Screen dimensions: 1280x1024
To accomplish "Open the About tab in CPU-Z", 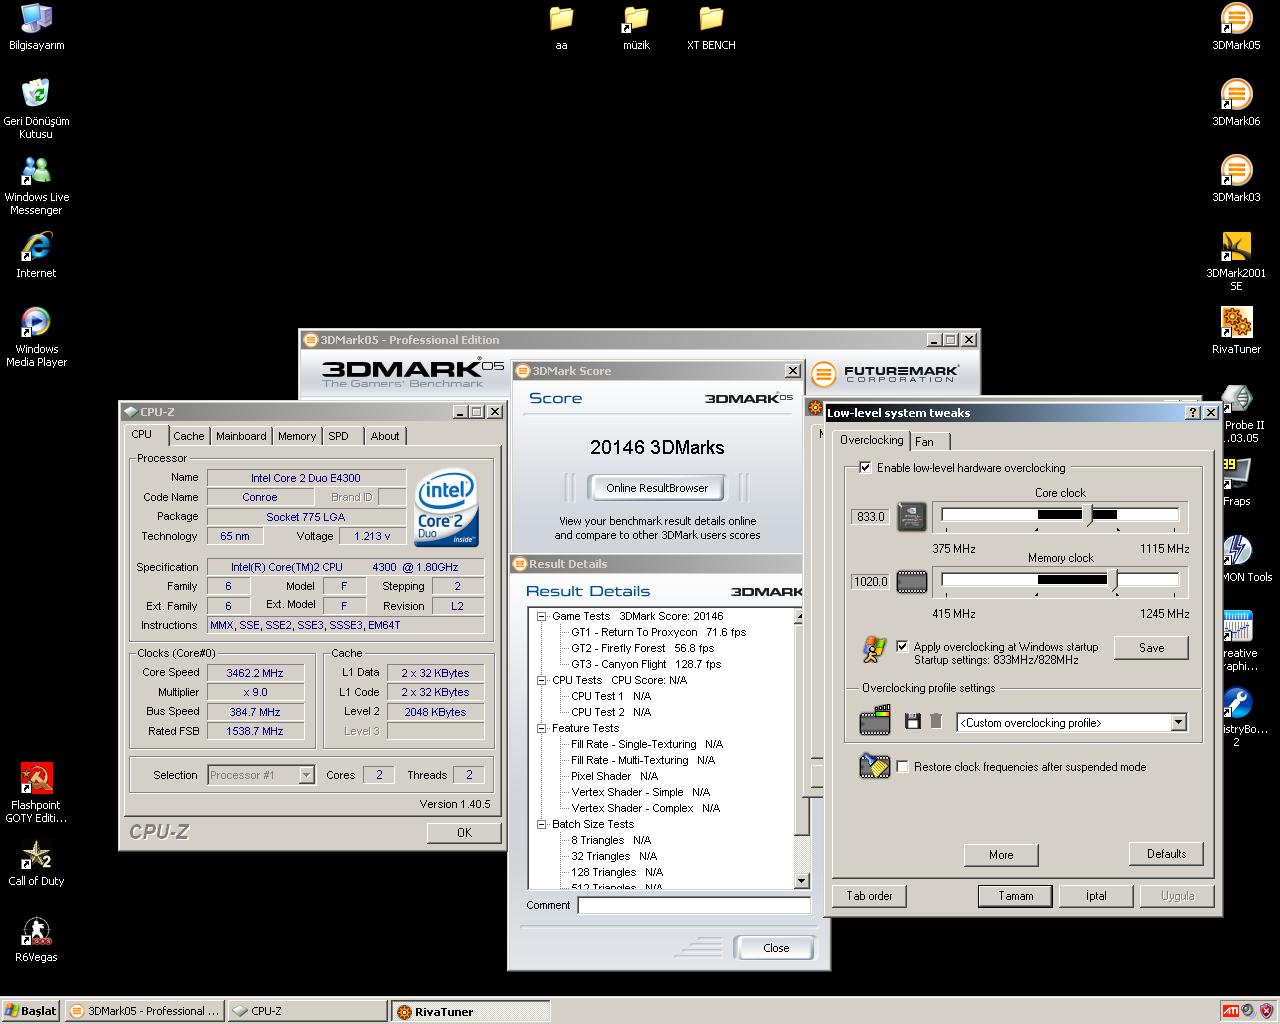I will click(385, 436).
